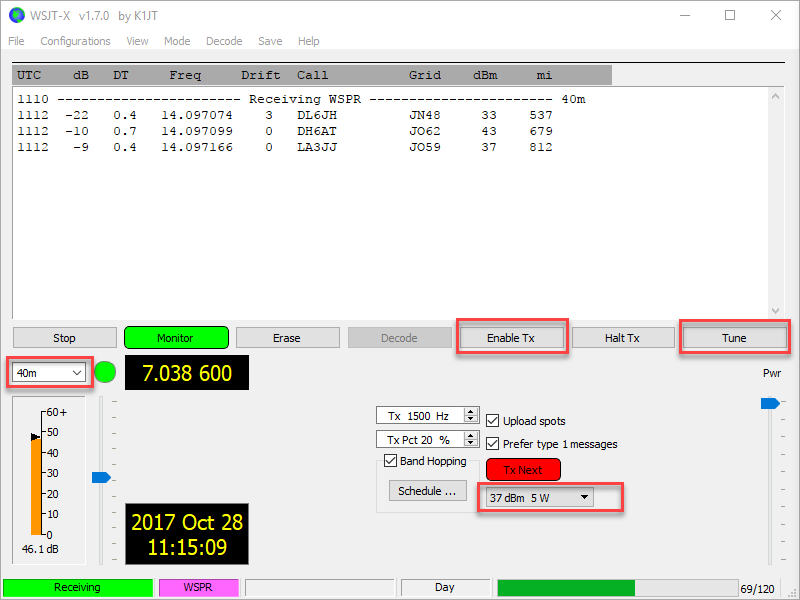Toggle the red Tx Next button
Image resolution: width=800 pixels, height=600 pixels.
[523, 470]
